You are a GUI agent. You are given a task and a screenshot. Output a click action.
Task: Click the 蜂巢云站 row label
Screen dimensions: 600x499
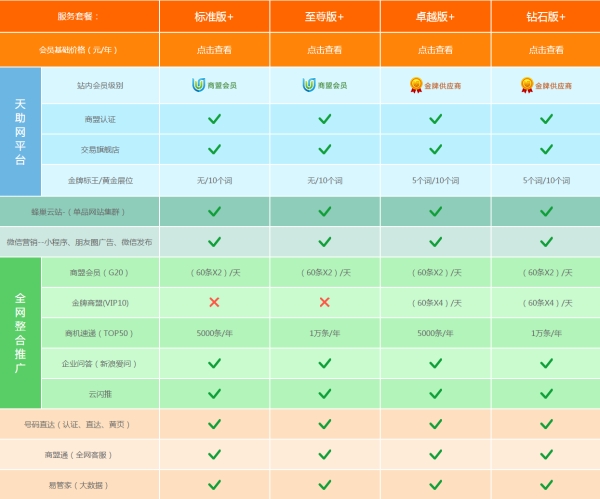pos(78,212)
